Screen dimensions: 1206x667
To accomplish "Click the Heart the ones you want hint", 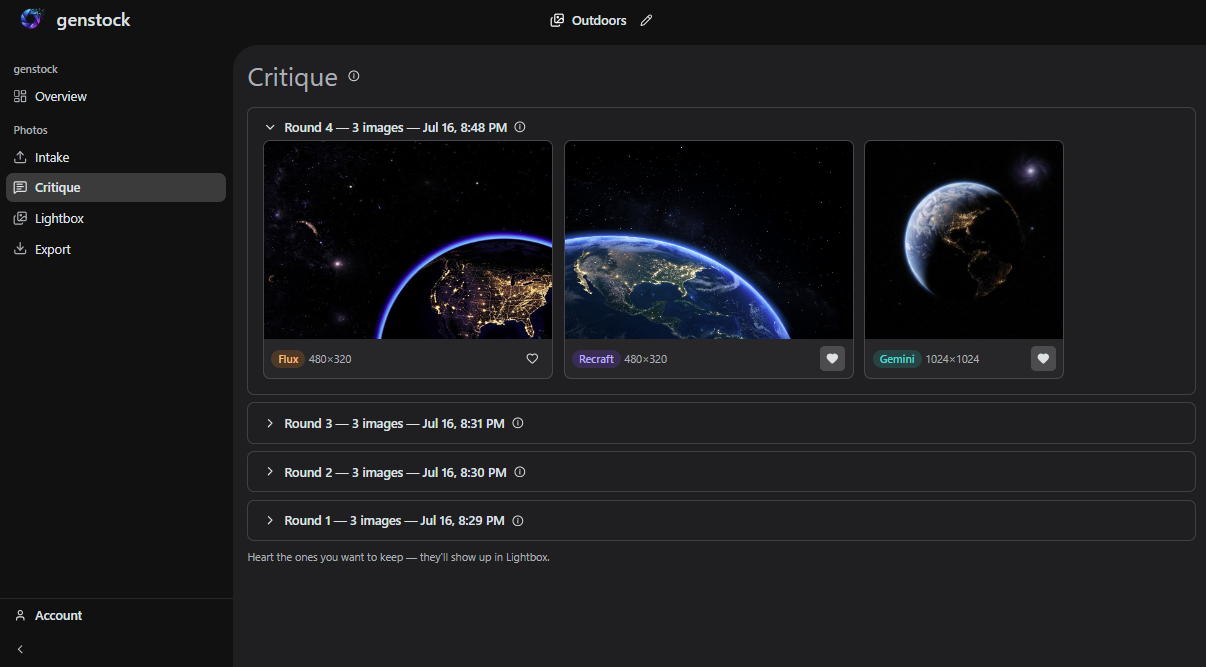I will 399,557.
